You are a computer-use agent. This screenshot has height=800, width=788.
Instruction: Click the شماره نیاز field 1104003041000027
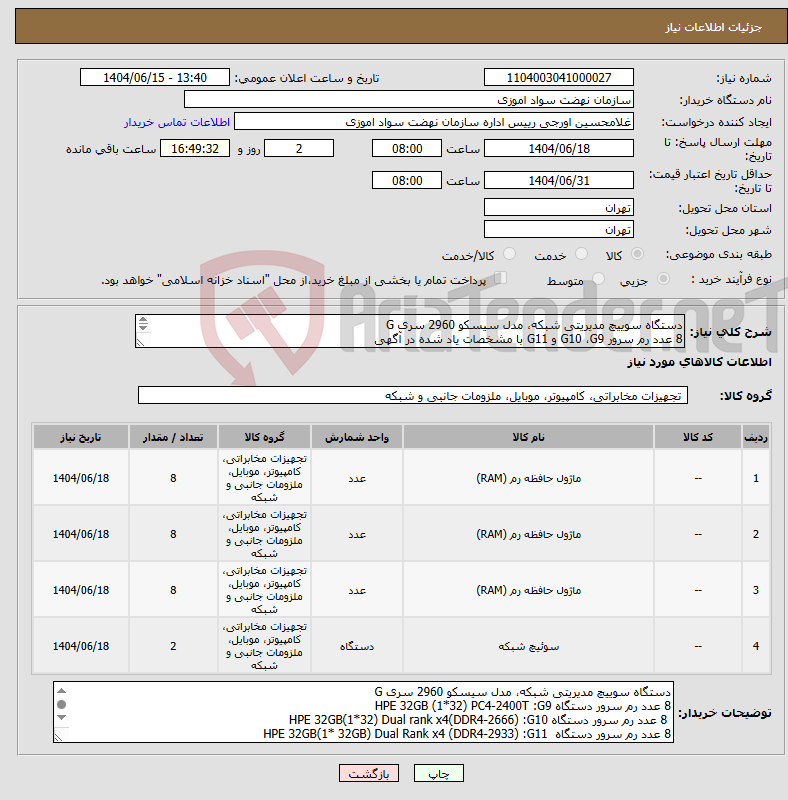click(559, 78)
